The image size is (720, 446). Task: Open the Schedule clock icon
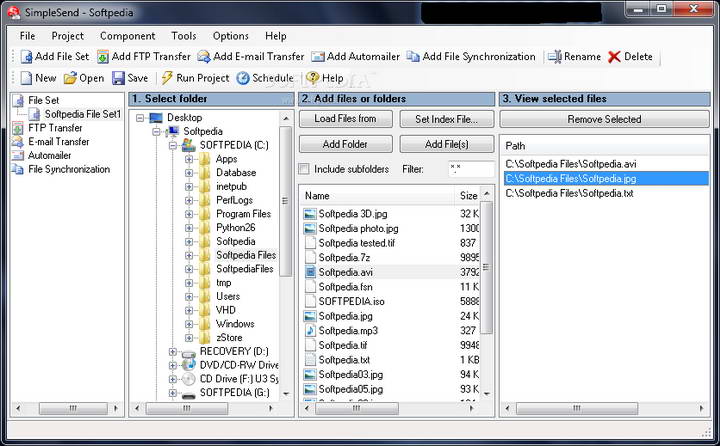point(244,78)
